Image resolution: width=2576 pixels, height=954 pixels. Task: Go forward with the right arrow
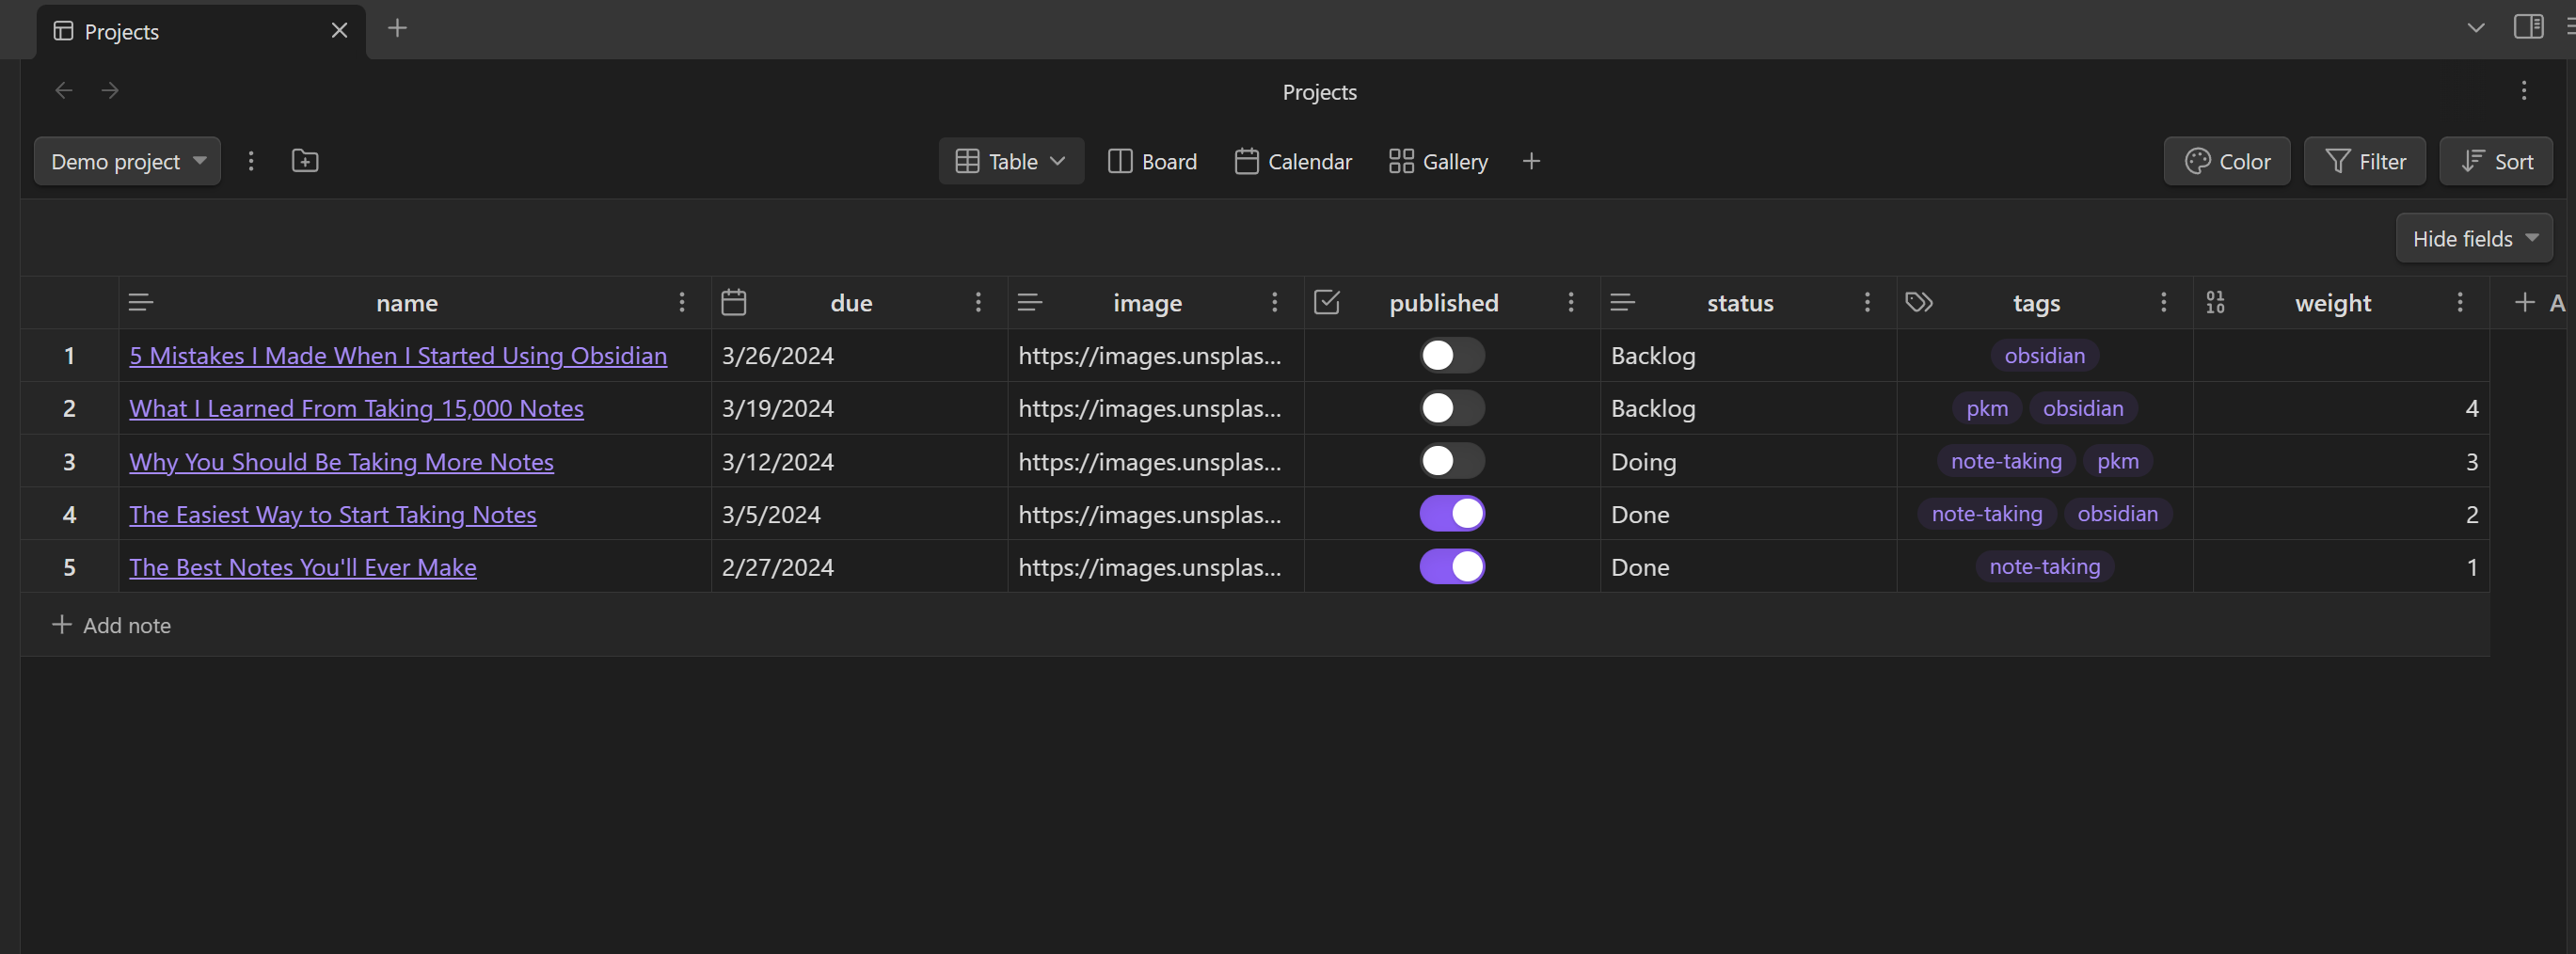coord(110,91)
